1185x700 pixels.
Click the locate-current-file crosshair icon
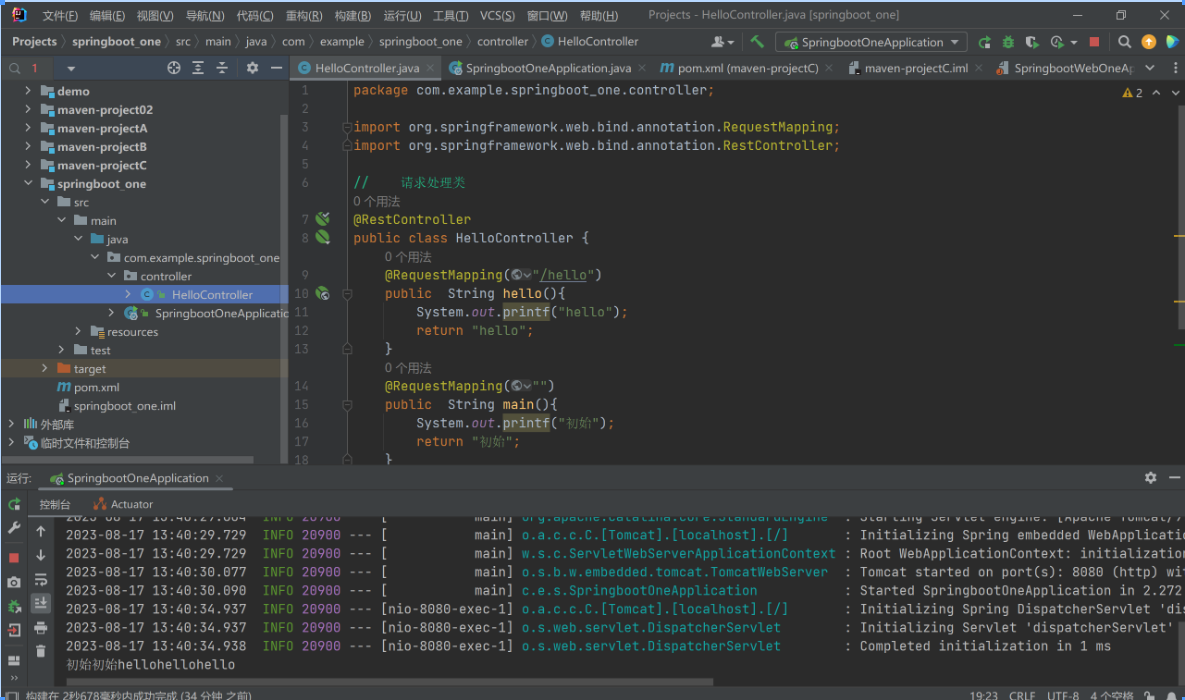(174, 68)
